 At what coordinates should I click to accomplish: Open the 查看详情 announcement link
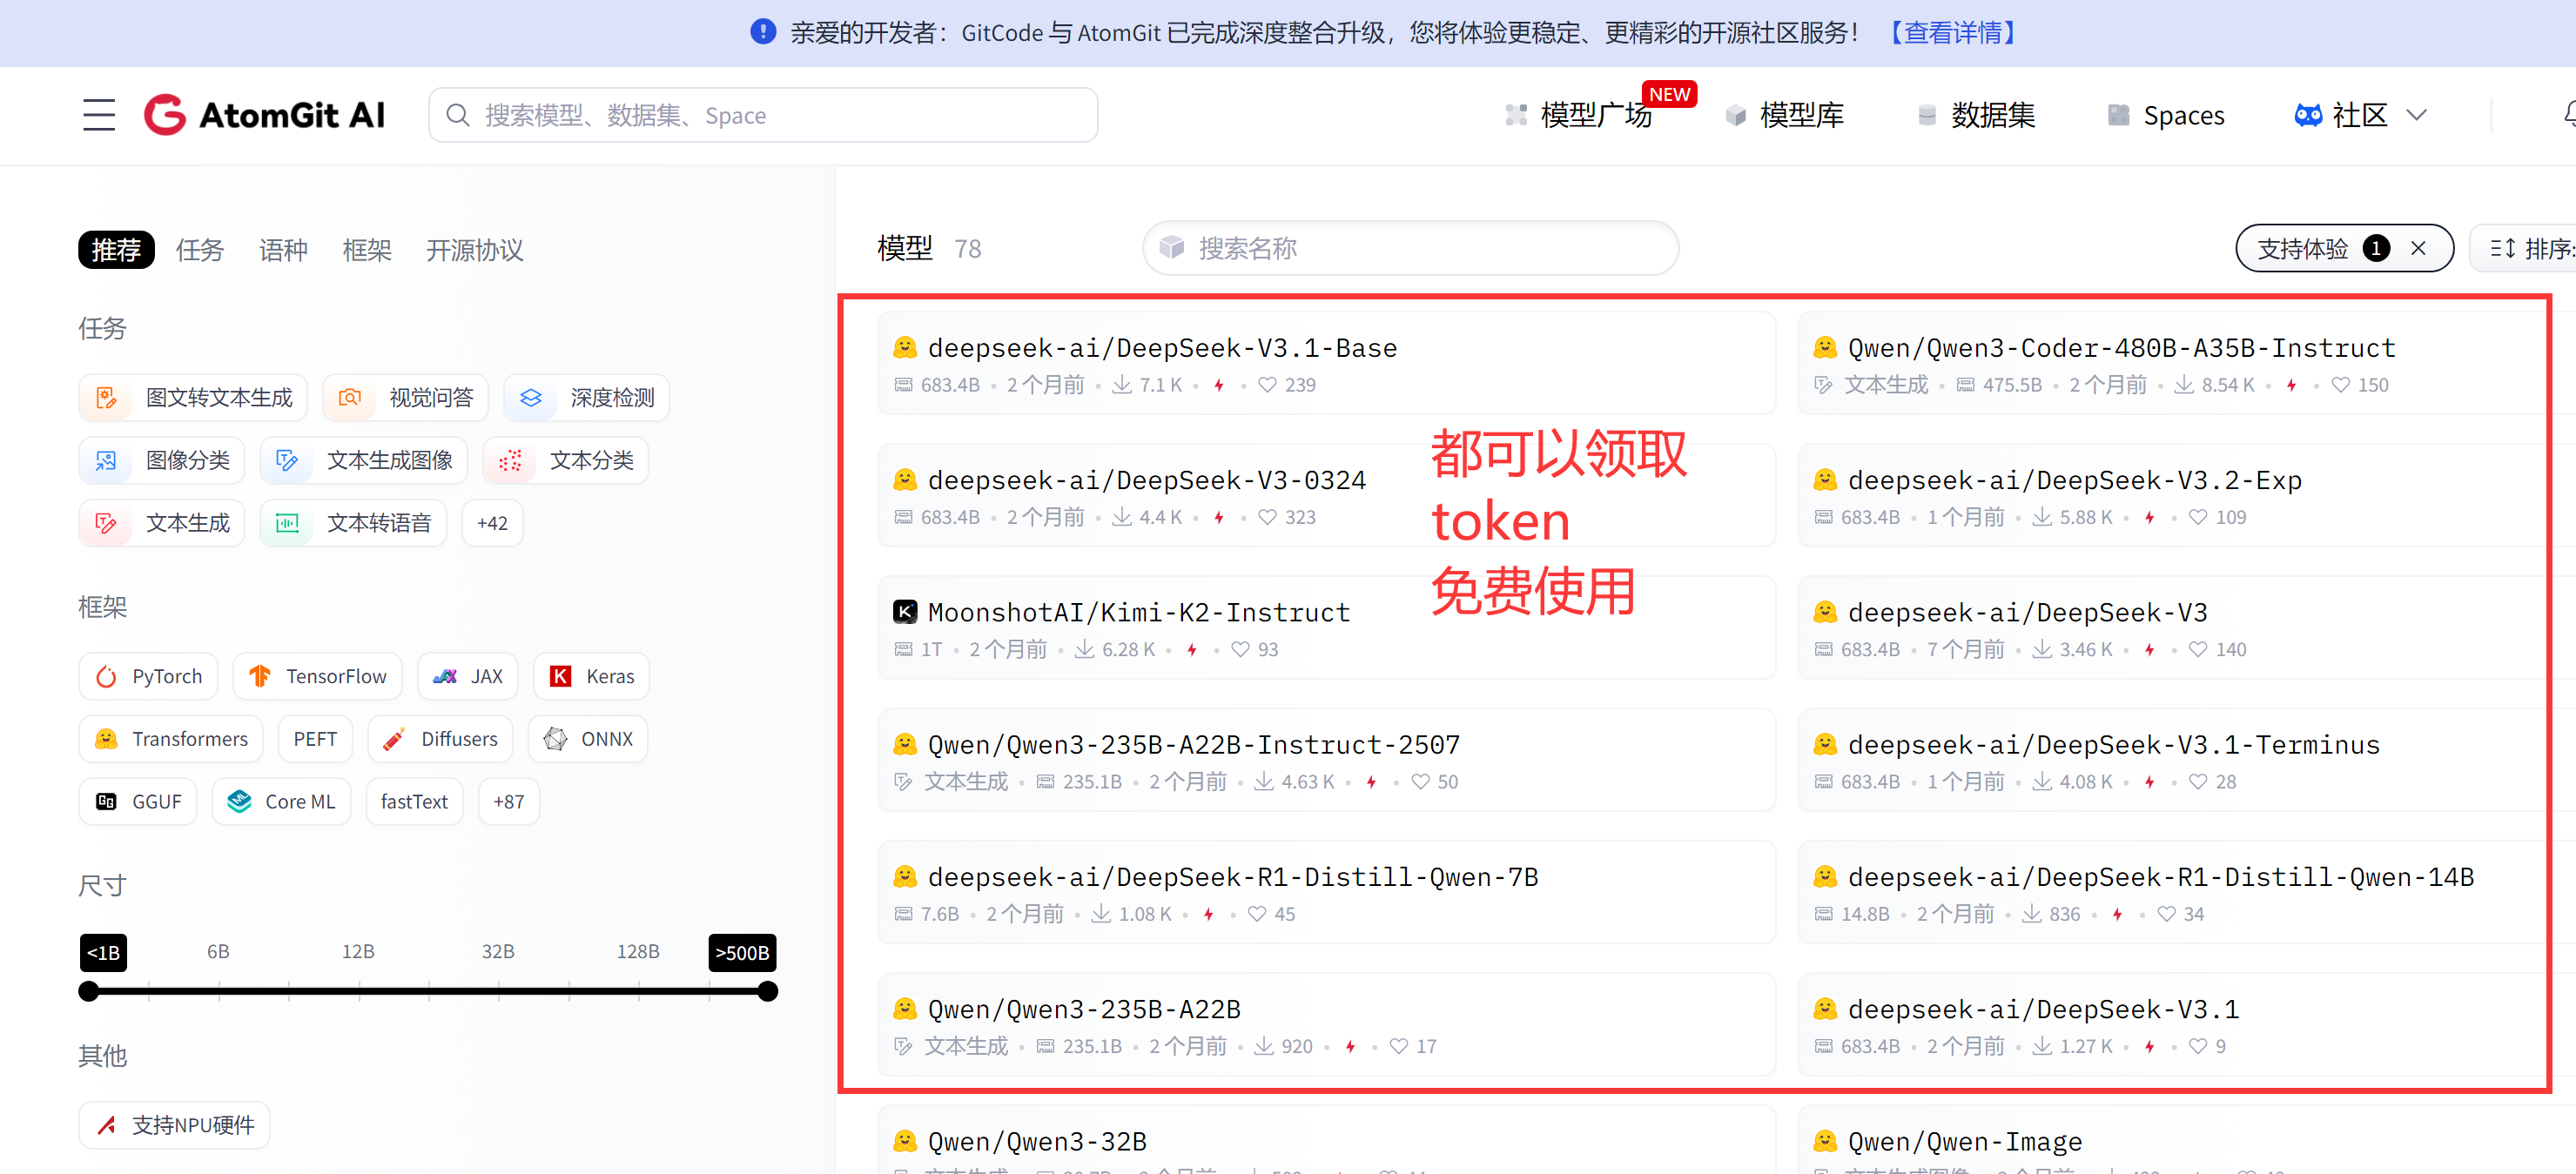click(x=1951, y=33)
